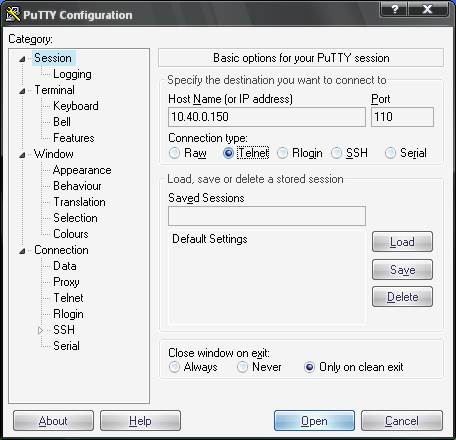Choose SSH connection type
The height and width of the screenshot is (440, 456).
point(336,153)
